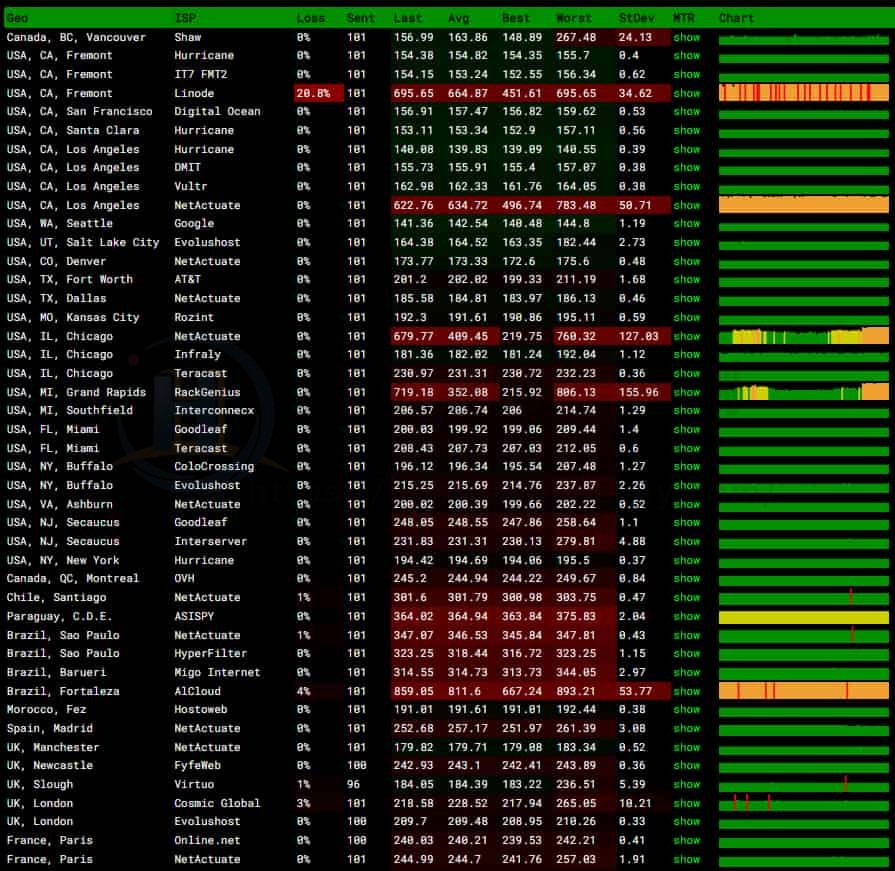Click the chart for NetActuate Chicago row
895x871 pixels.
pos(803,336)
